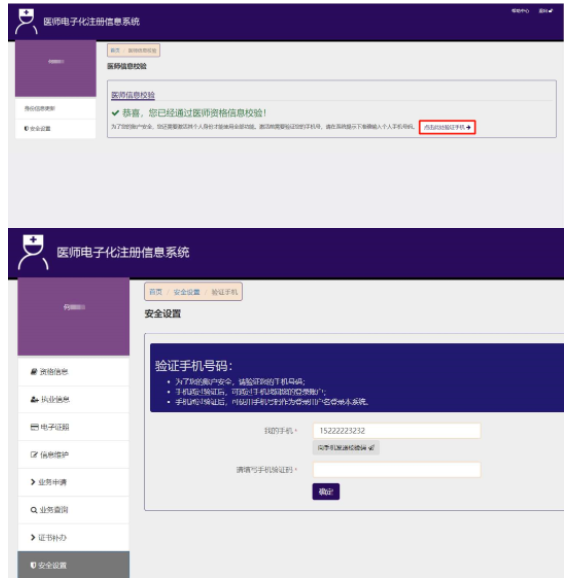The image size is (573, 581).
Task: Click the dark purple 确定 confirm button
Action: [x=326, y=492]
